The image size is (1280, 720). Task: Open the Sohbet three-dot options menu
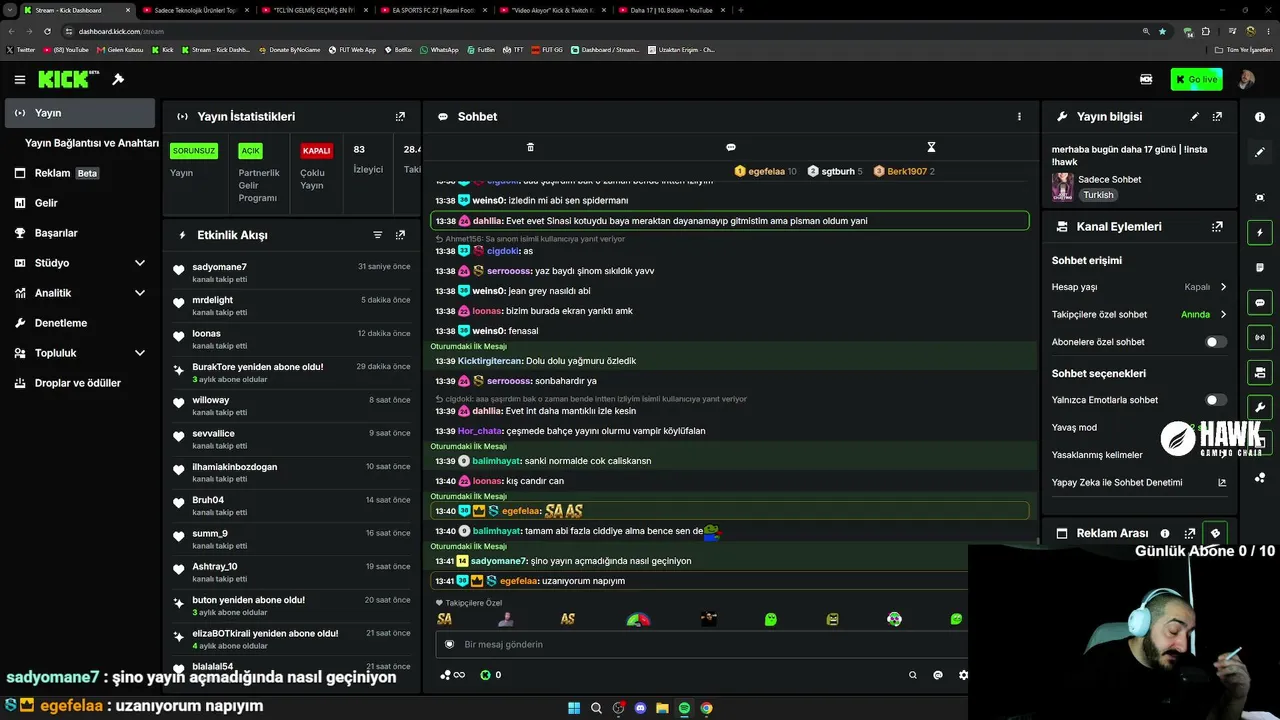coord(1019,117)
